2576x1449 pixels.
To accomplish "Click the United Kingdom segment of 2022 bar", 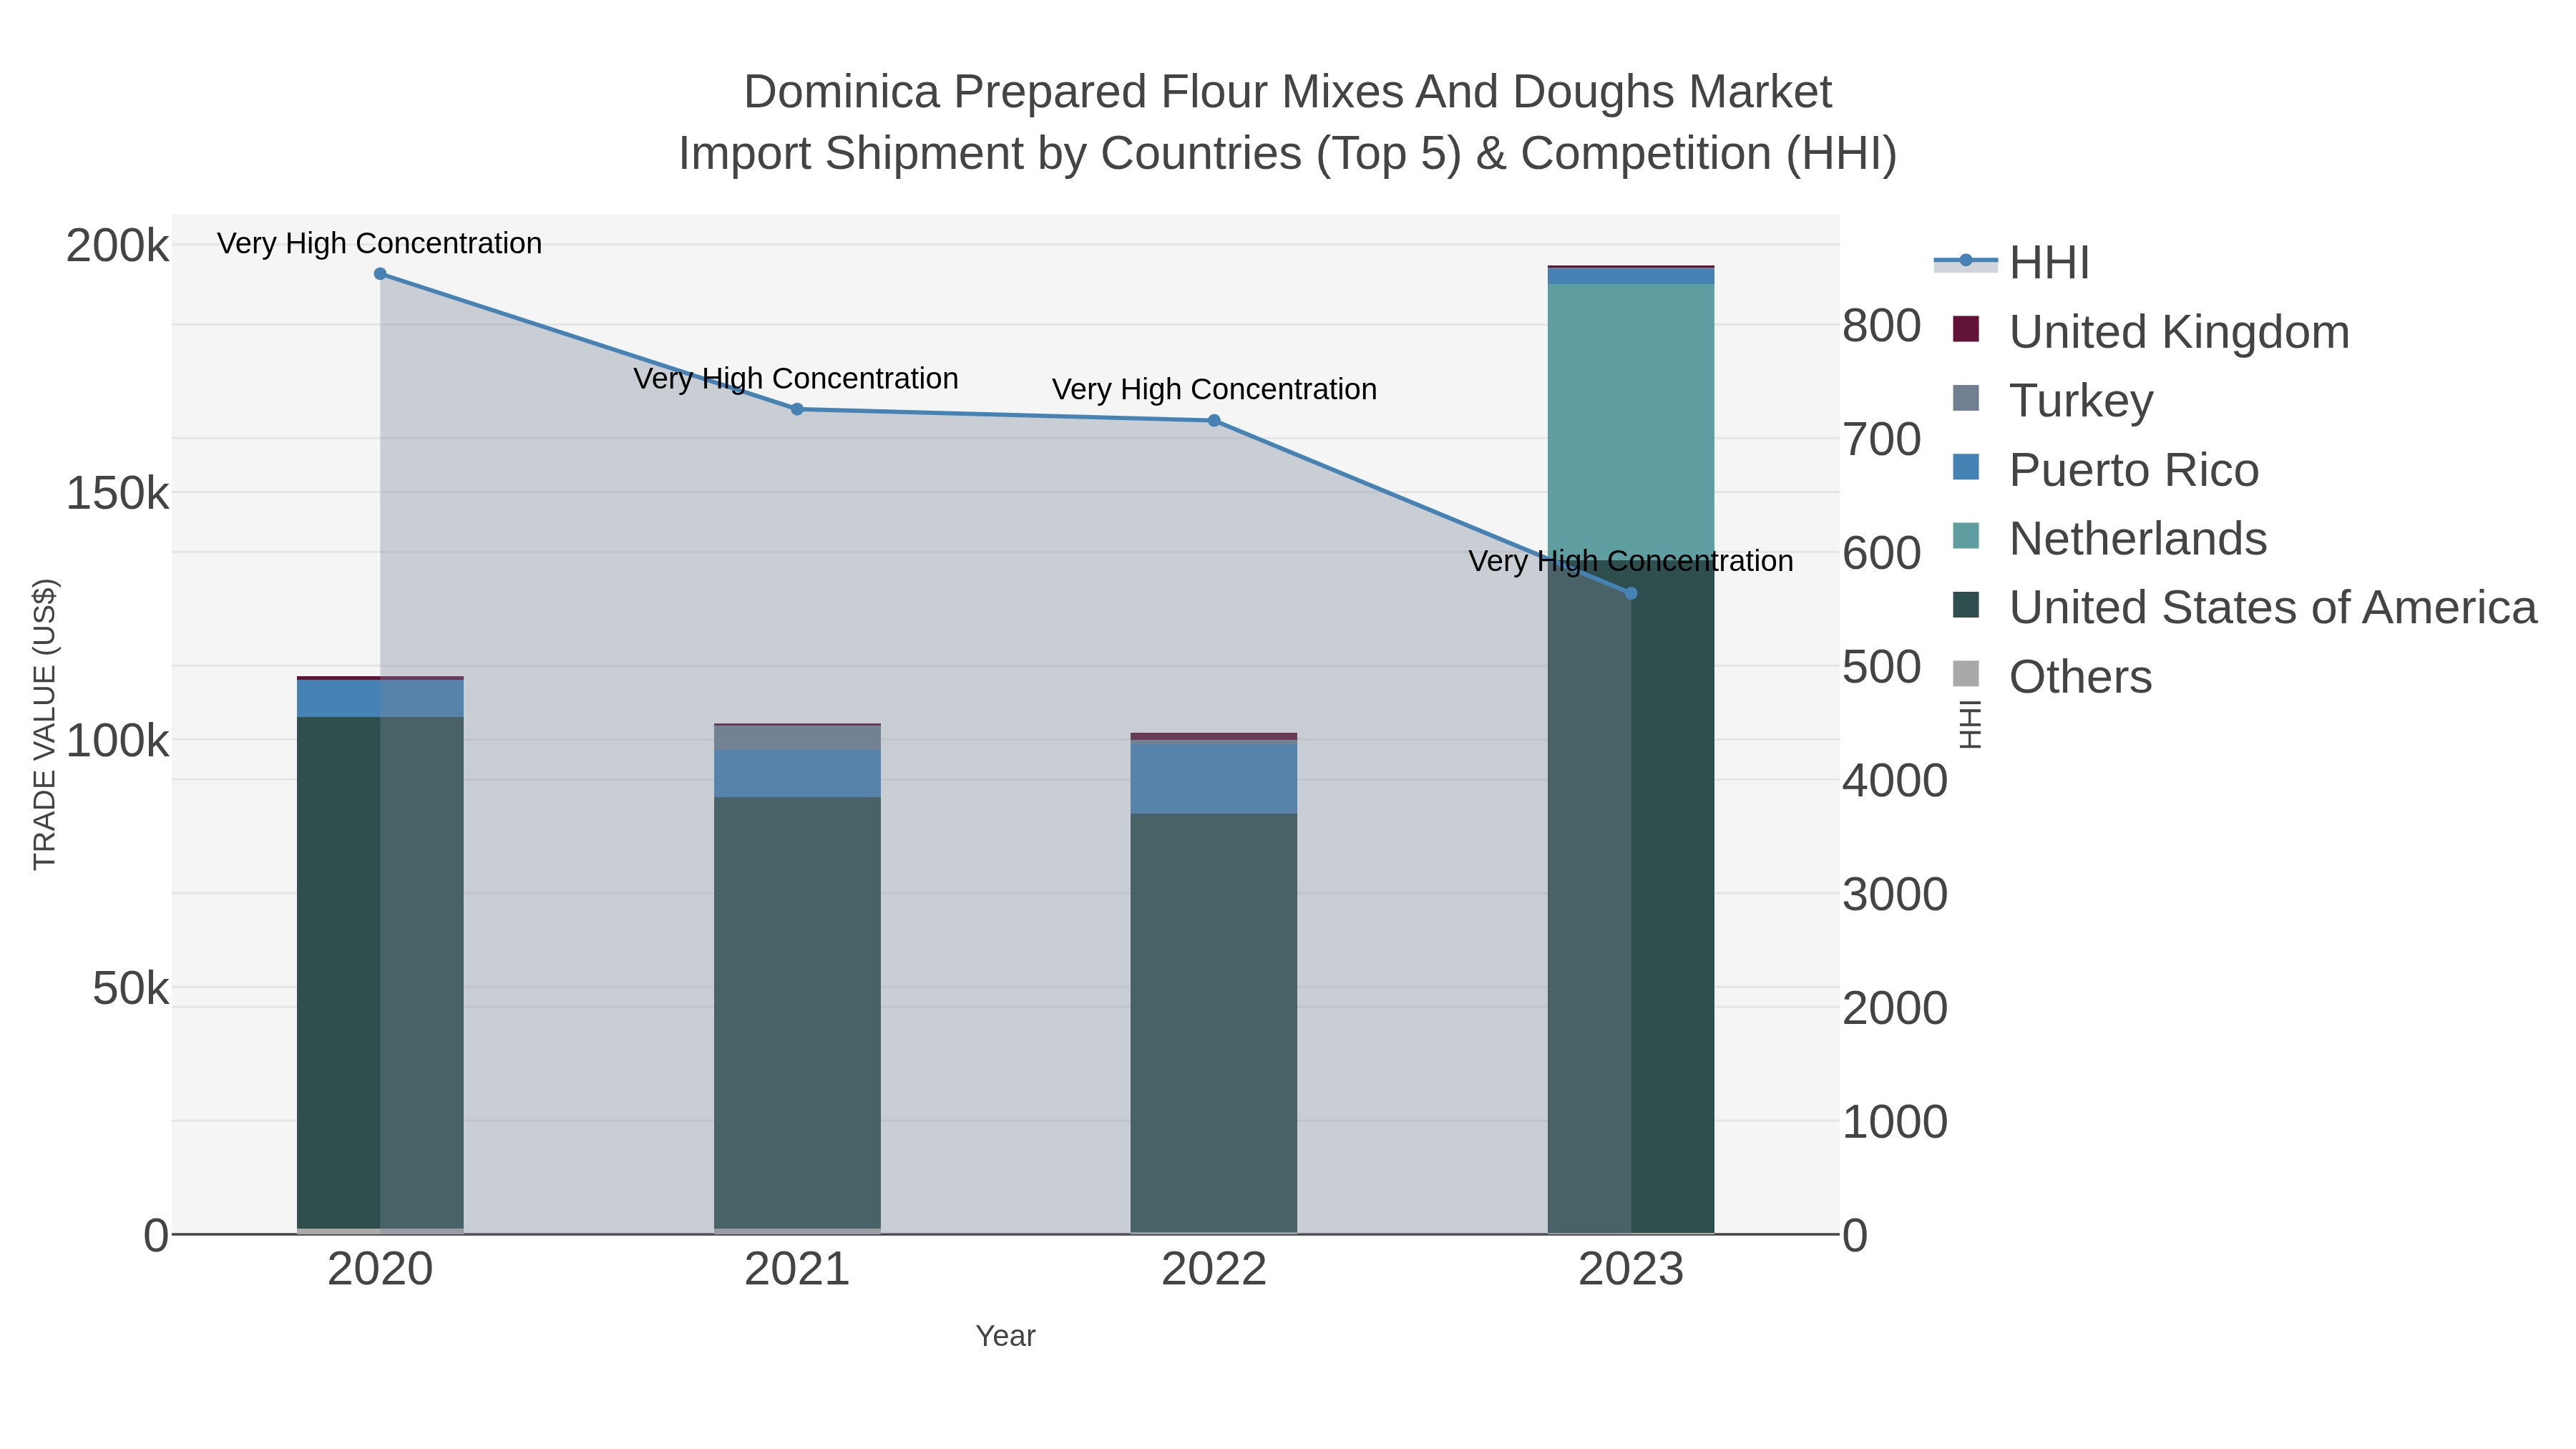I will 1214,736.
